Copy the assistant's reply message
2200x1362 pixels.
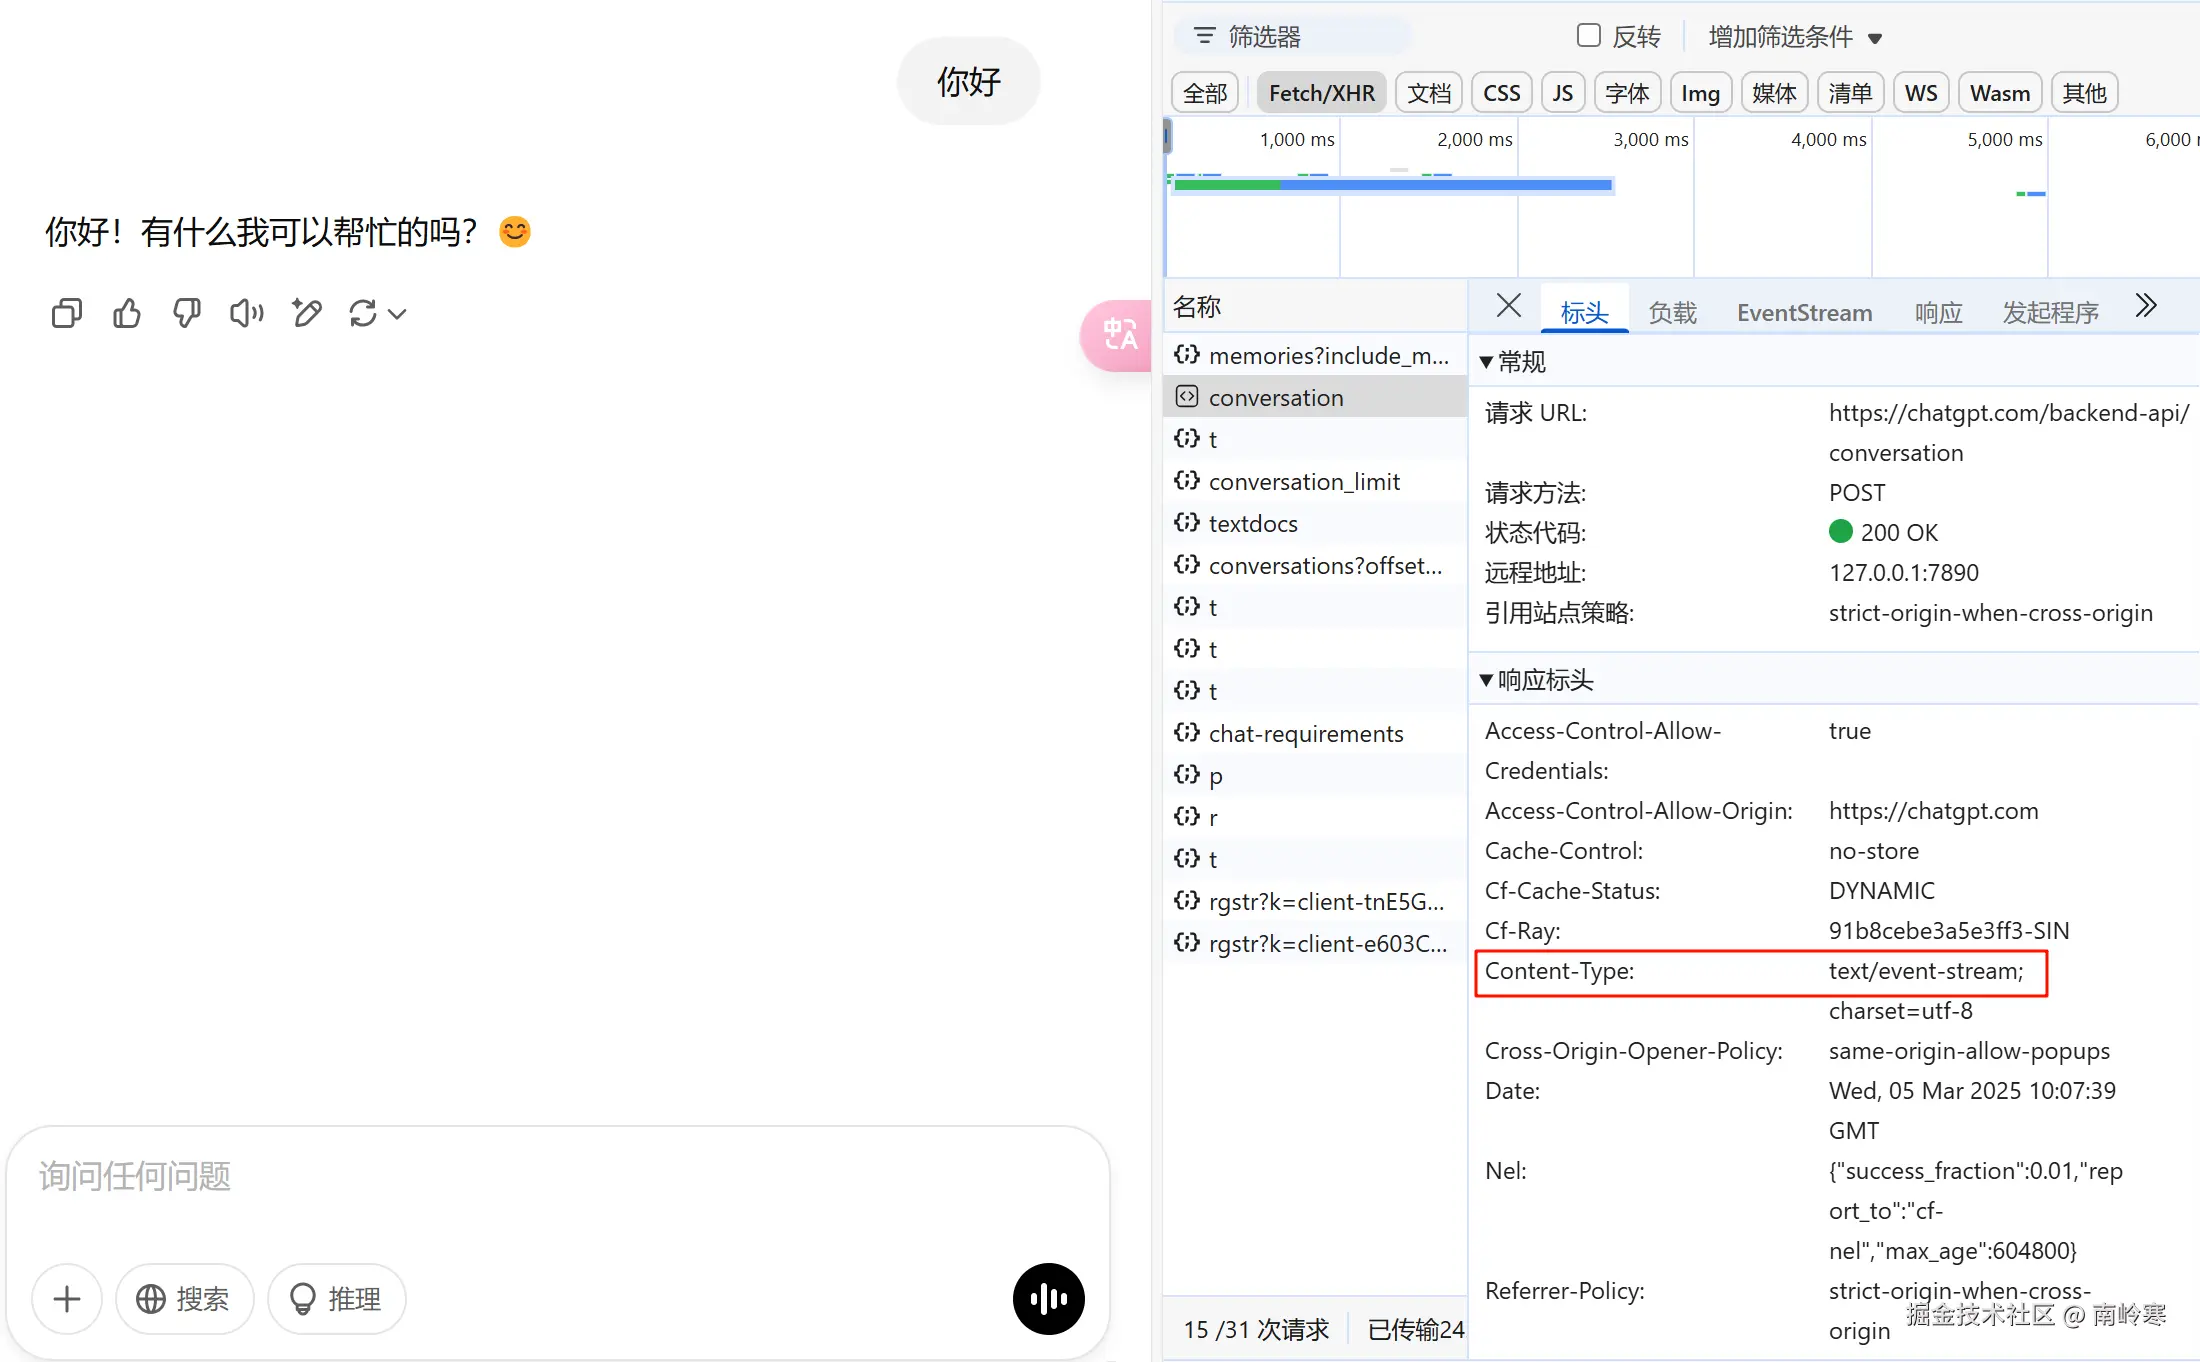(x=67, y=314)
